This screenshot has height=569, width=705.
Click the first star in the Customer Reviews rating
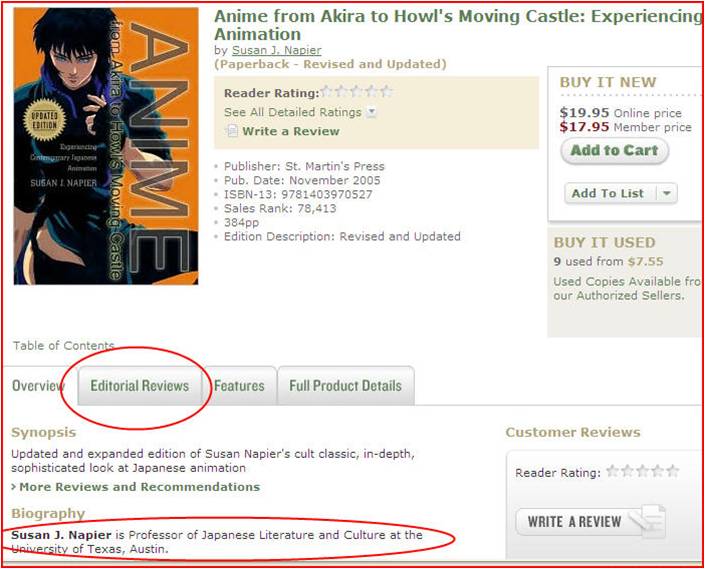pyautogui.click(x=613, y=471)
